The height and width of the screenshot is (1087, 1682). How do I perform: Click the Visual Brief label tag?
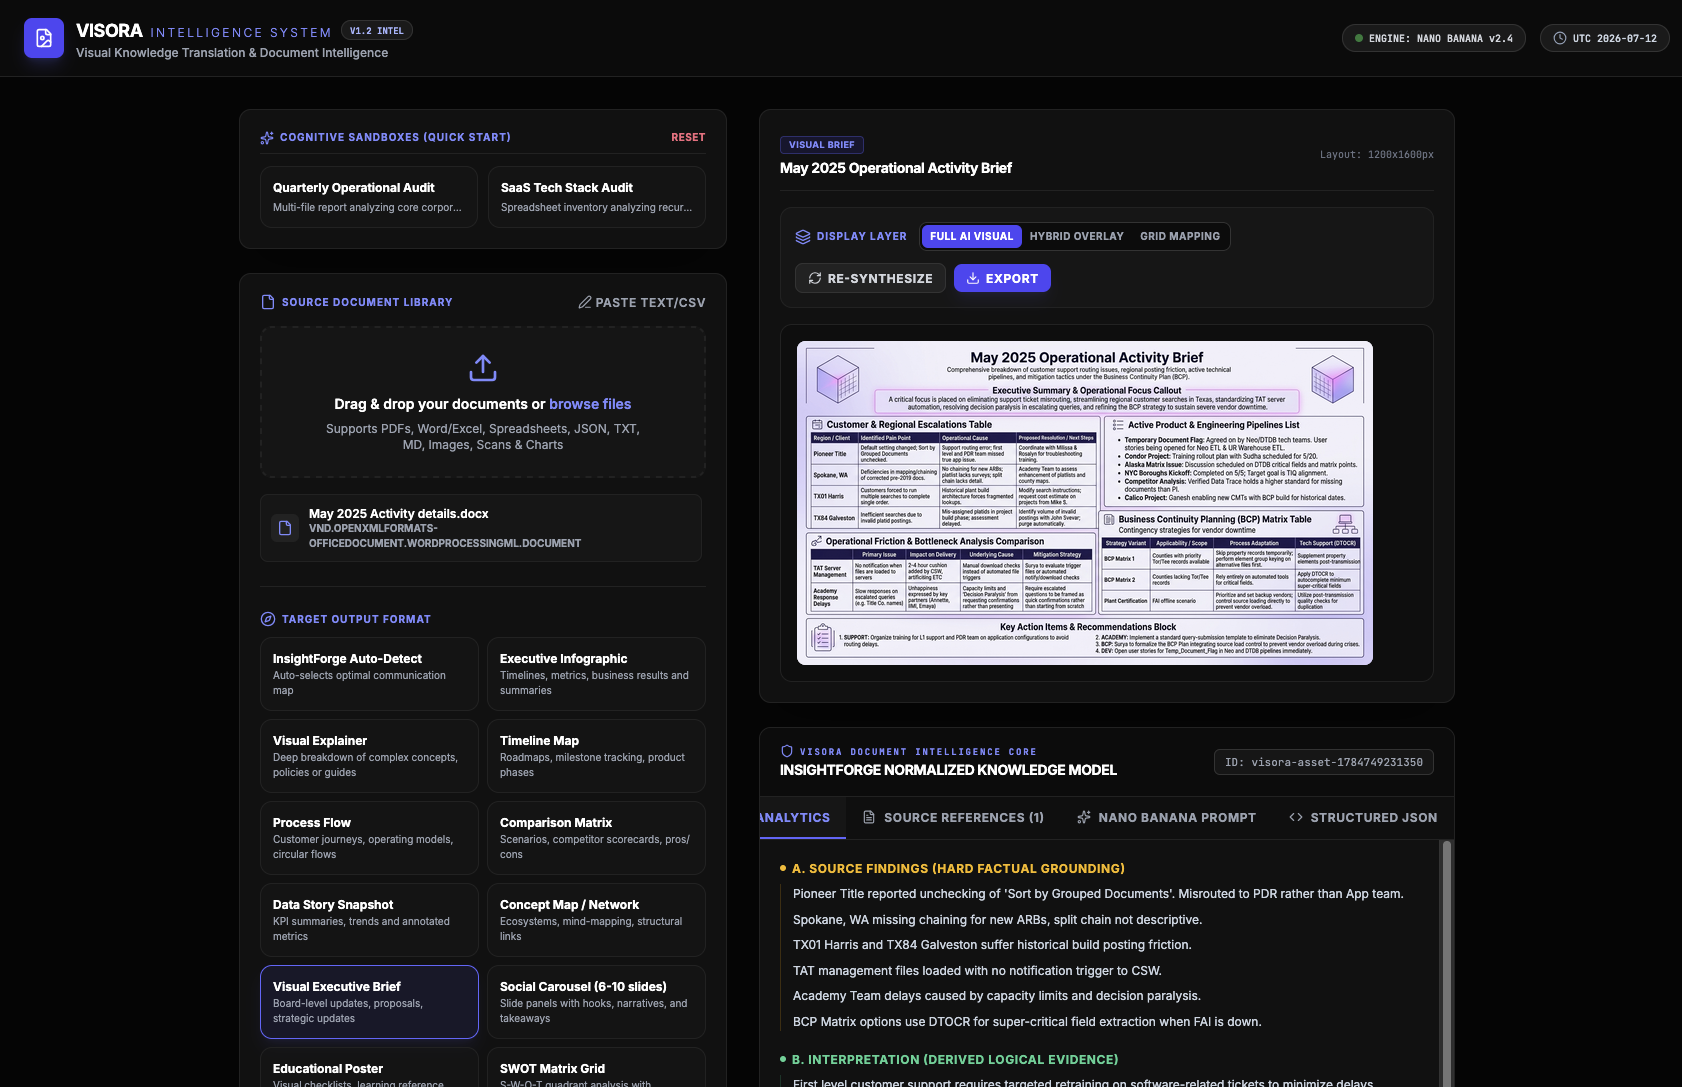click(x=822, y=145)
